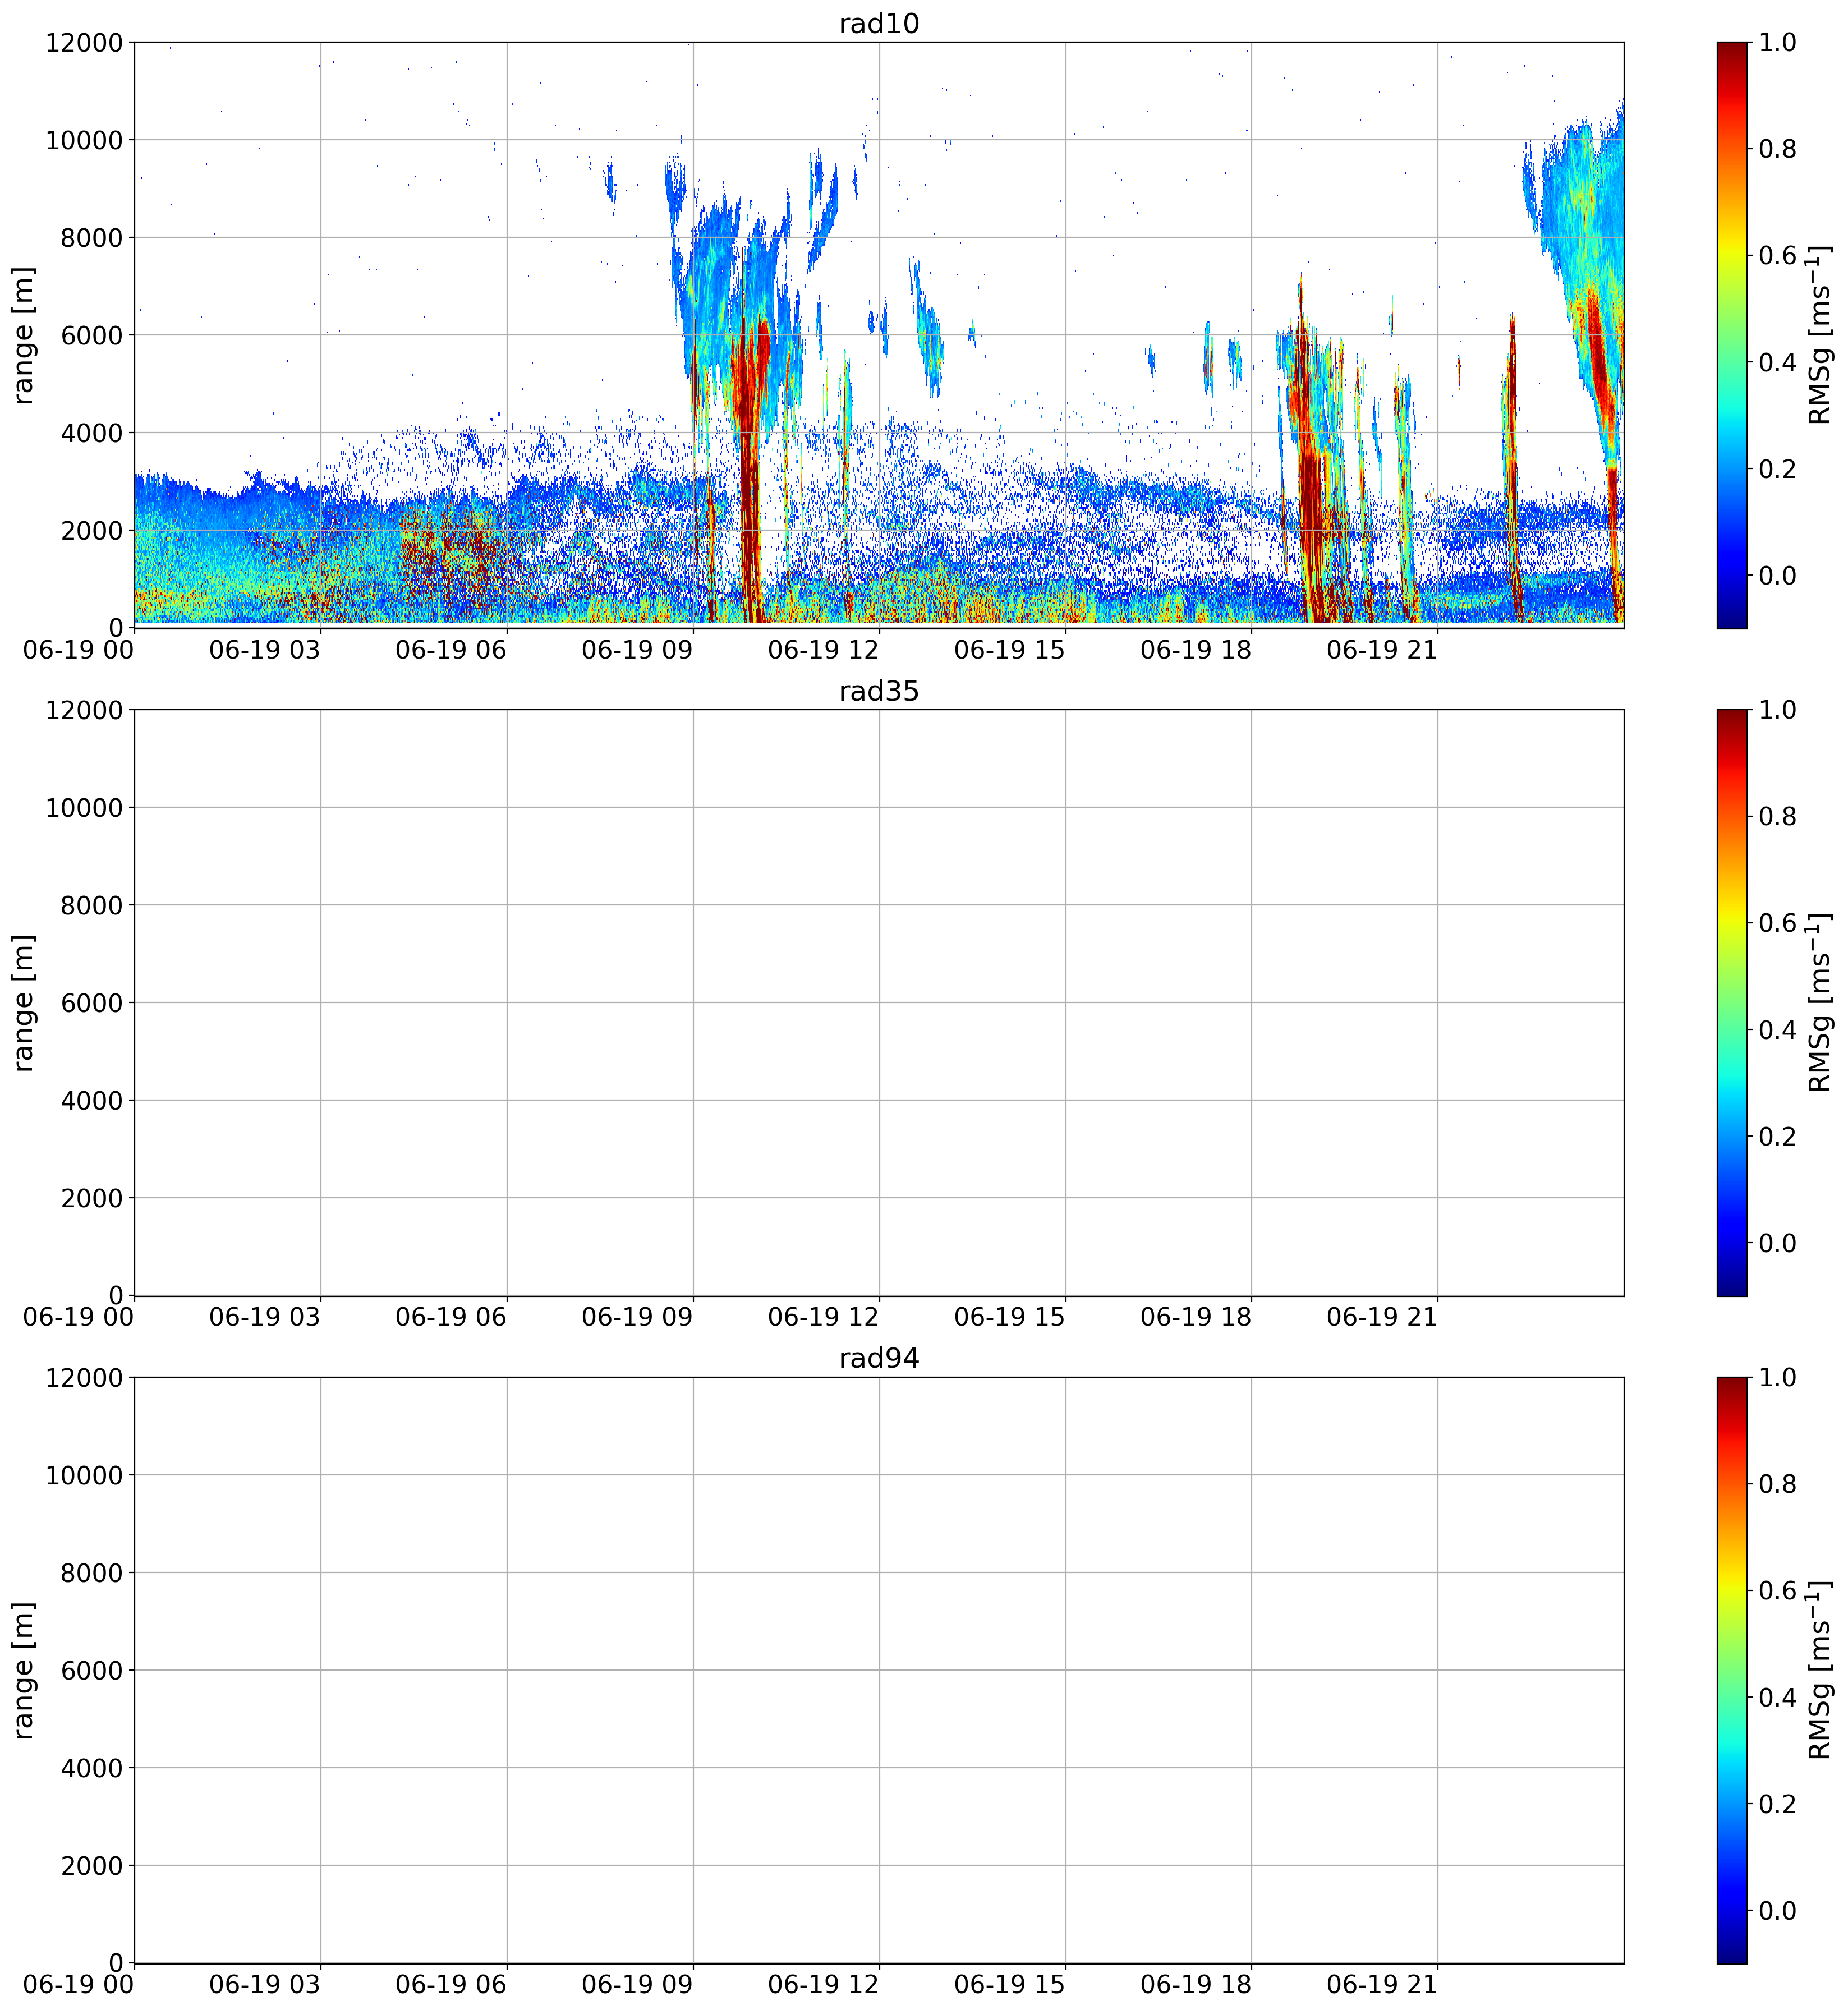The image size is (1848, 2010).
Task: Click the rad35 plot title
Action: 878,691
